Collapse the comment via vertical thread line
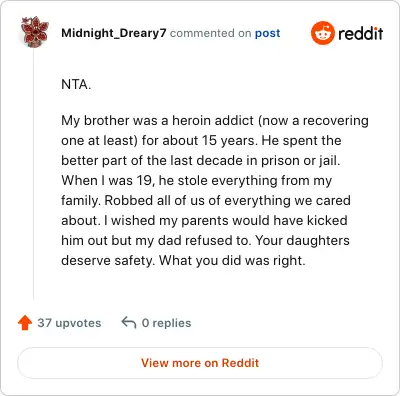Image resolution: width=400 pixels, height=396 pixels. [34, 173]
